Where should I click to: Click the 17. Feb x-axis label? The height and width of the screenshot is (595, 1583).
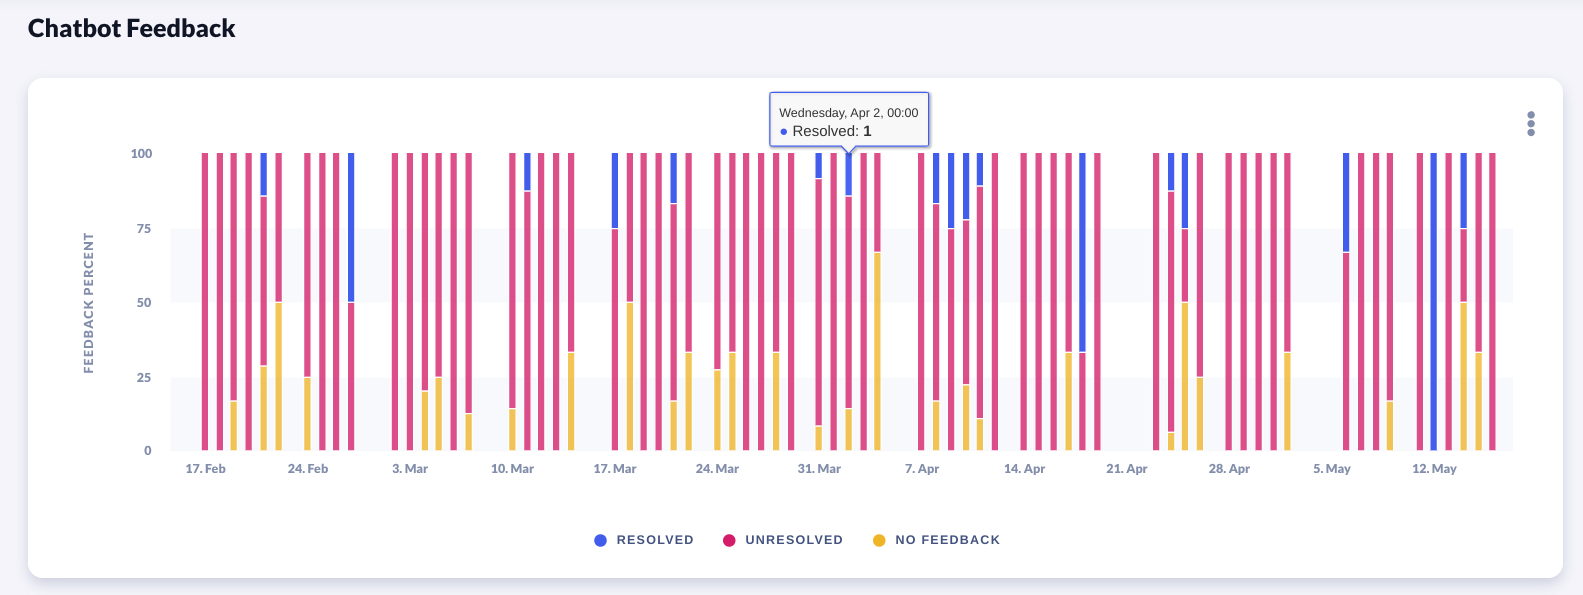pyautogui.click(x=205, y=469)
